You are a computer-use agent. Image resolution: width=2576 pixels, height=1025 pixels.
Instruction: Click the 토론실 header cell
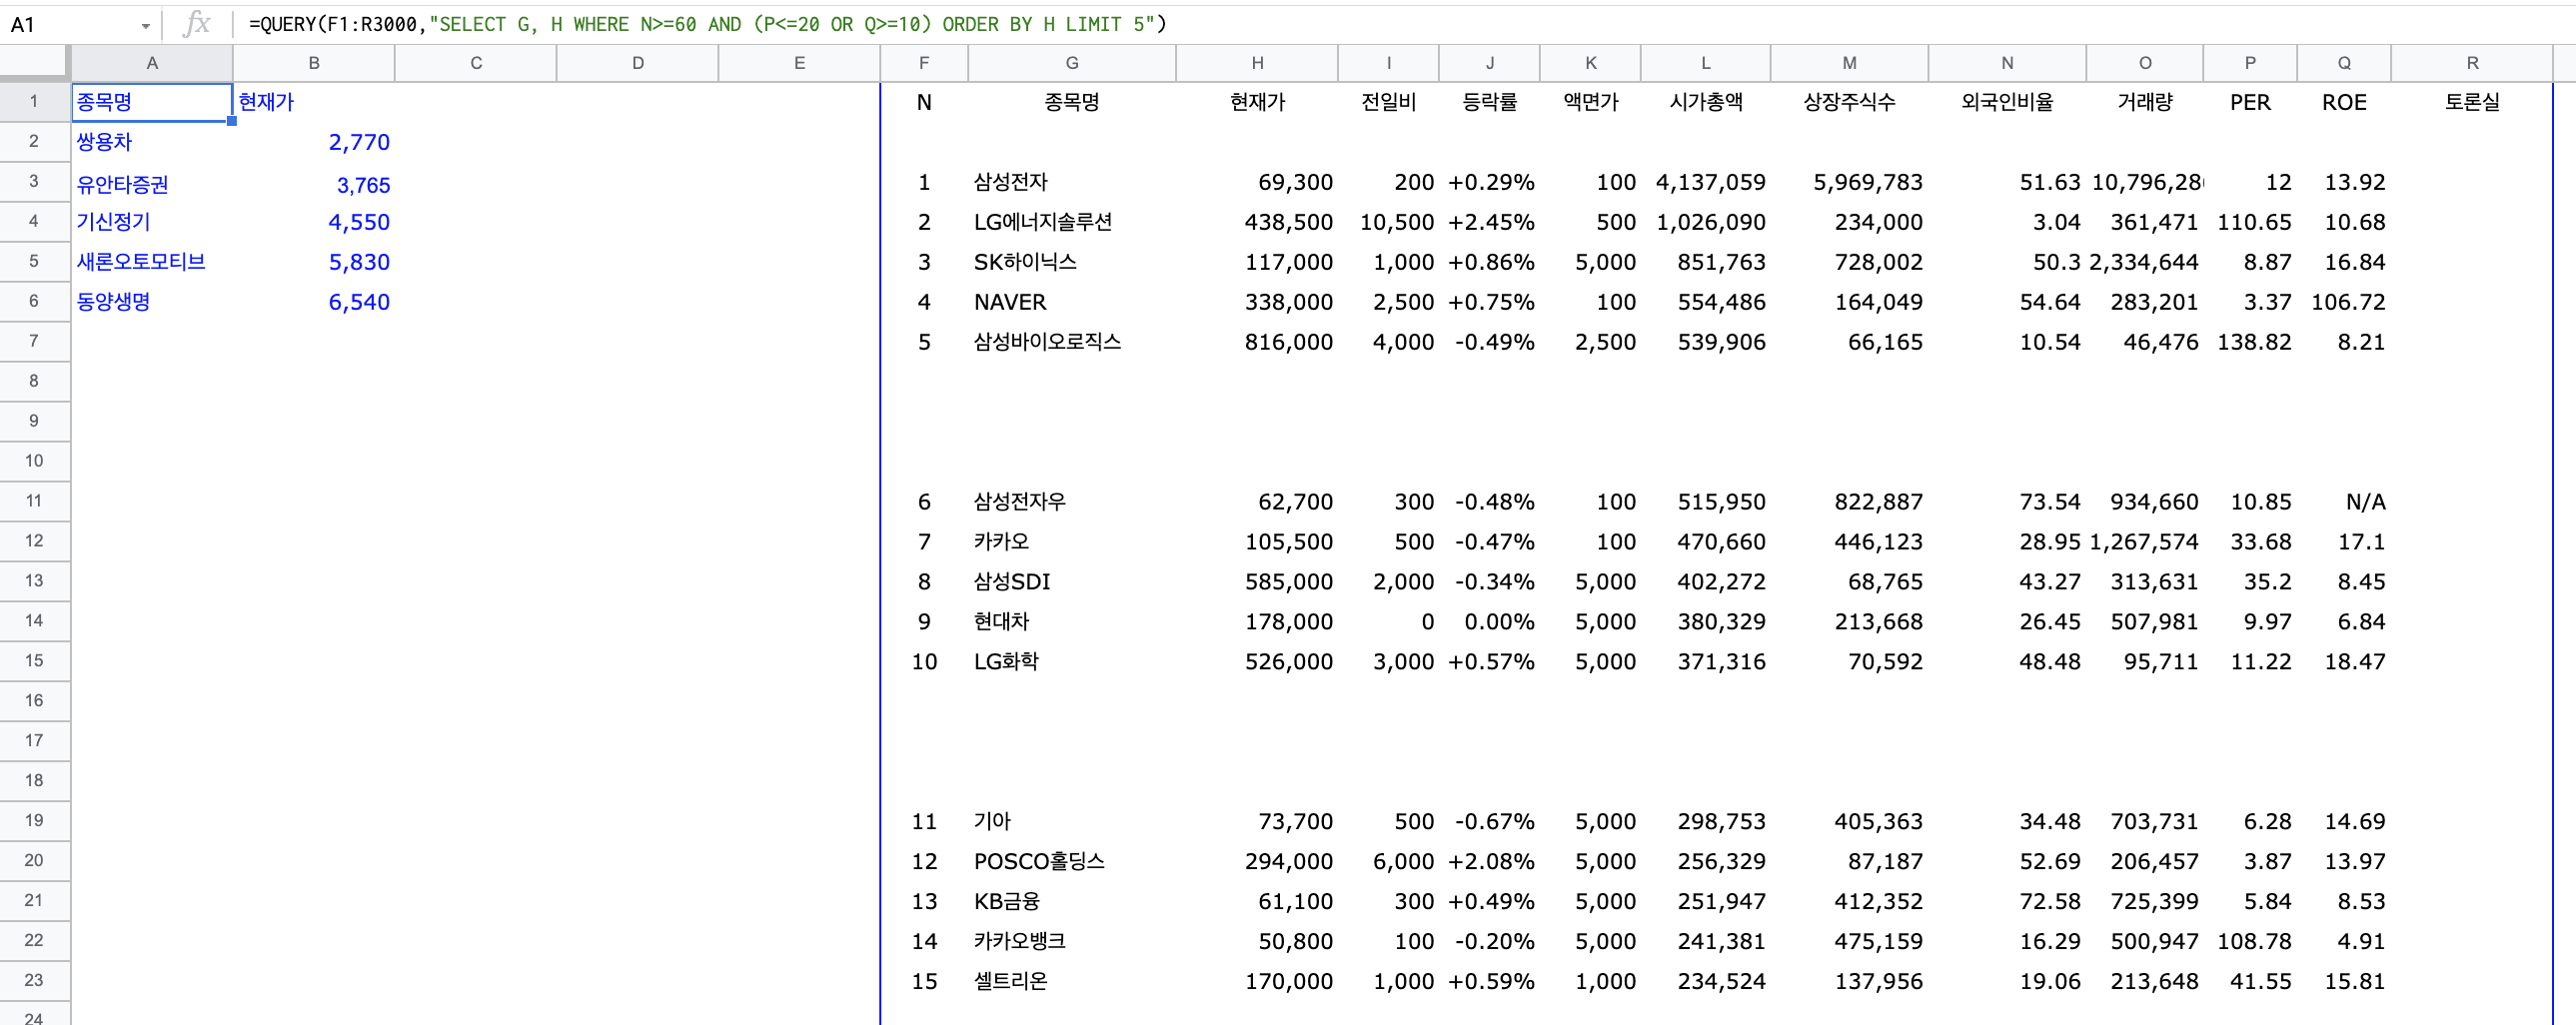tap(2472, 102)
